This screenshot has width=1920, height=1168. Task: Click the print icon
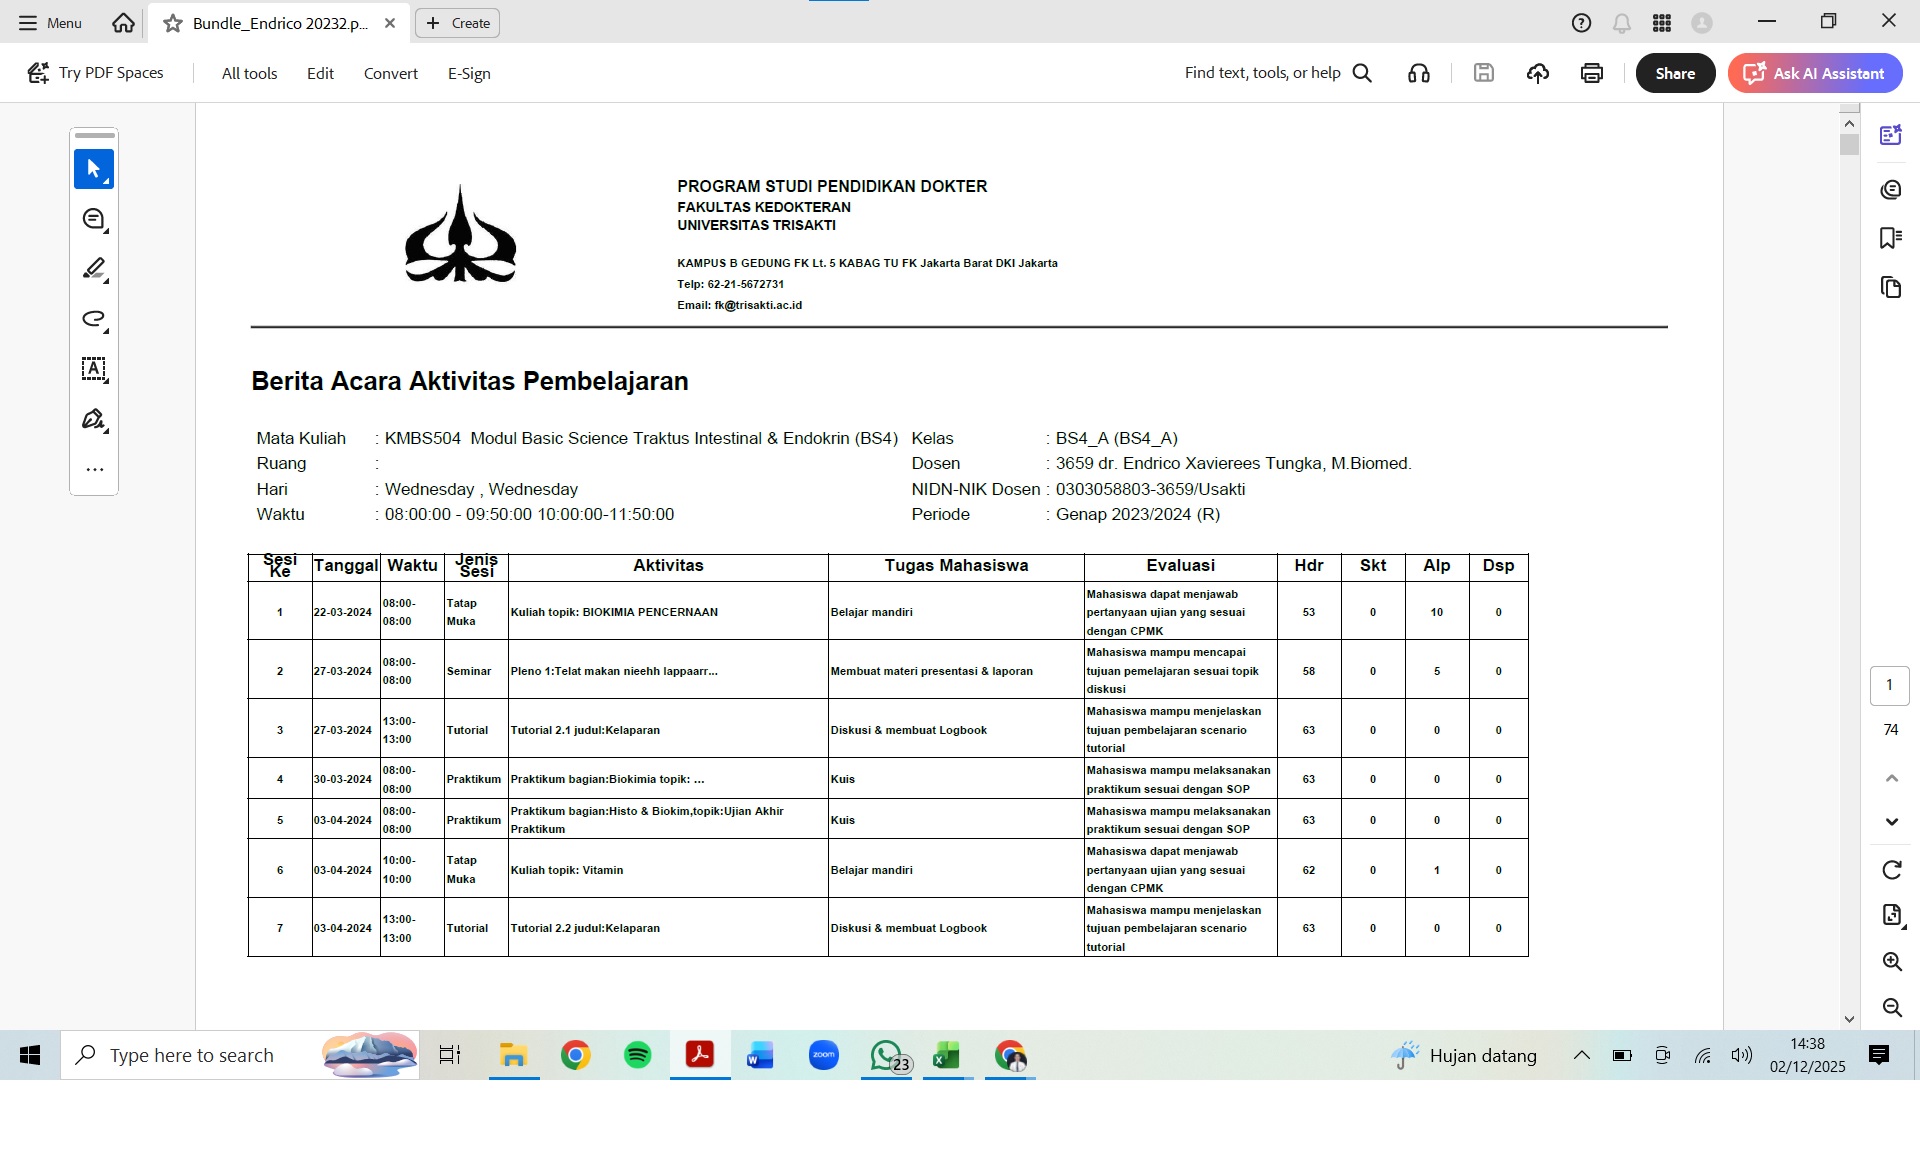tap(1592, 73)
